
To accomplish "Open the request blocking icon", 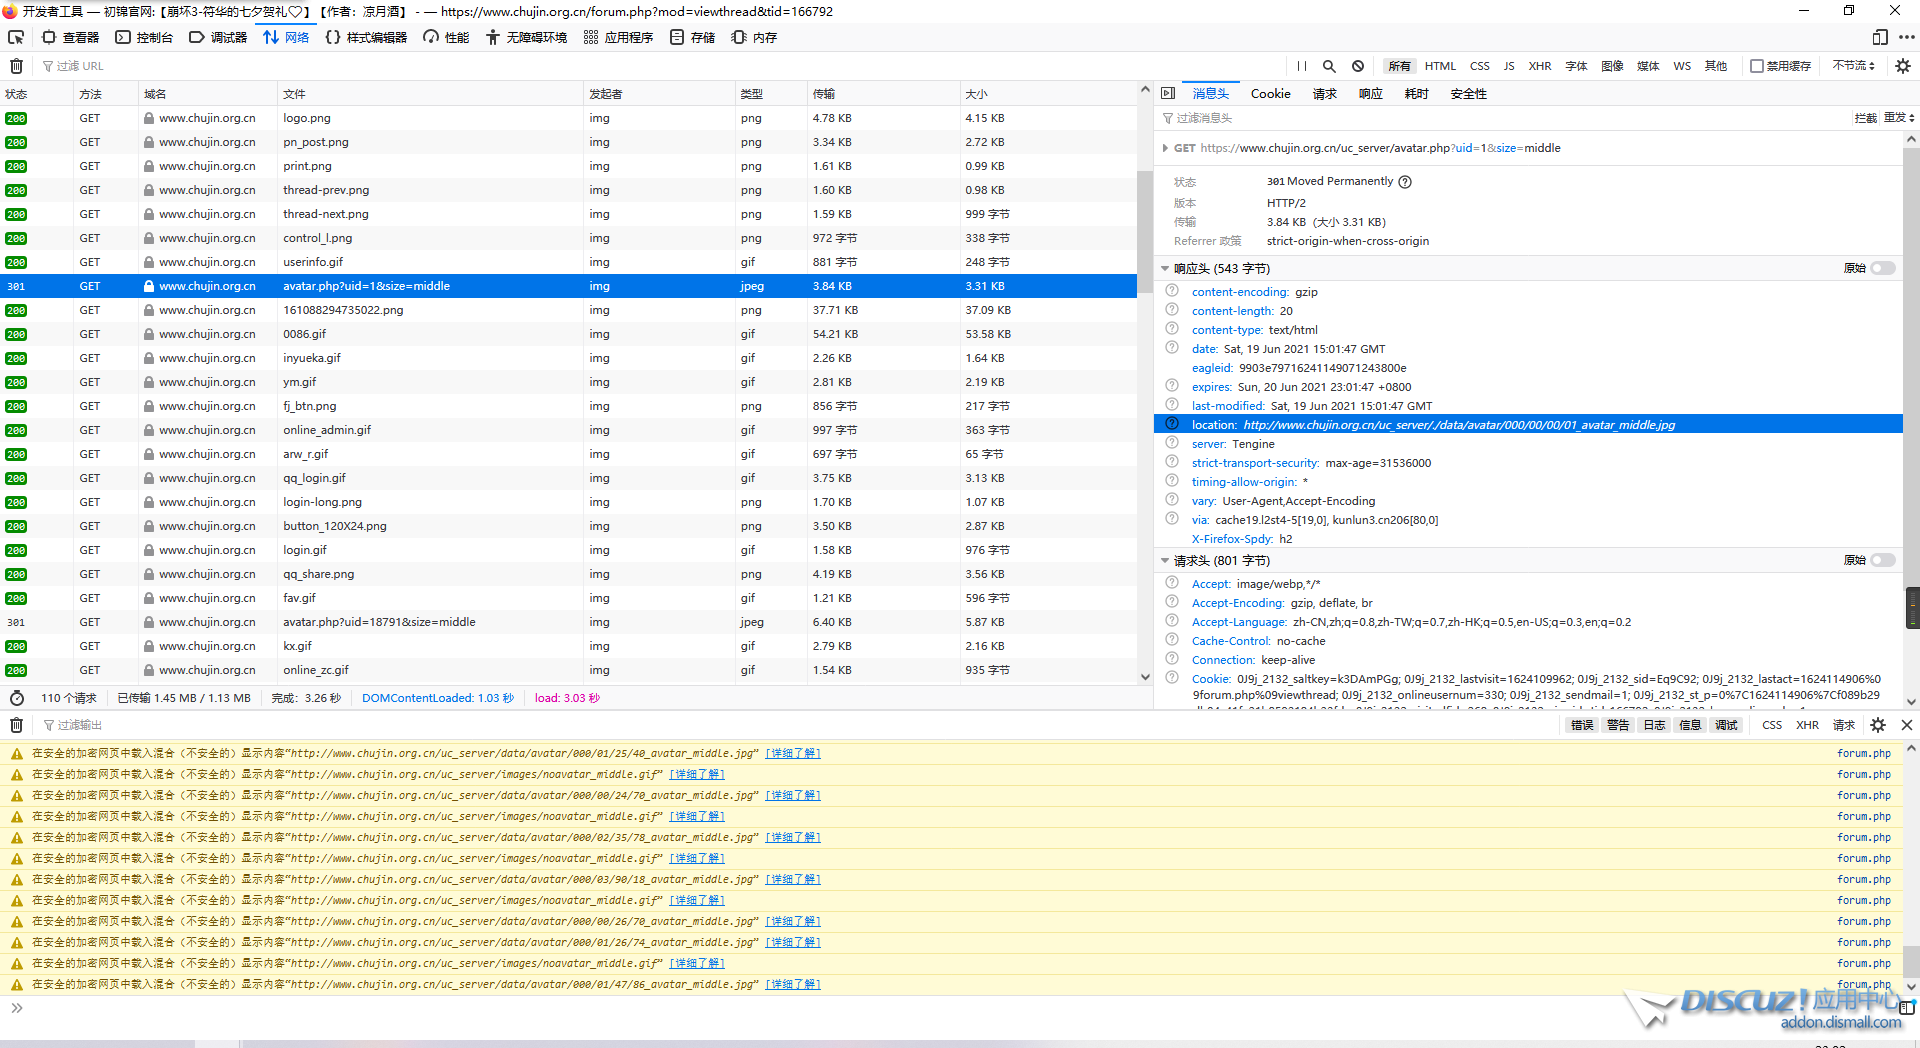I will pyautogui.click(x=1358, y=66).
